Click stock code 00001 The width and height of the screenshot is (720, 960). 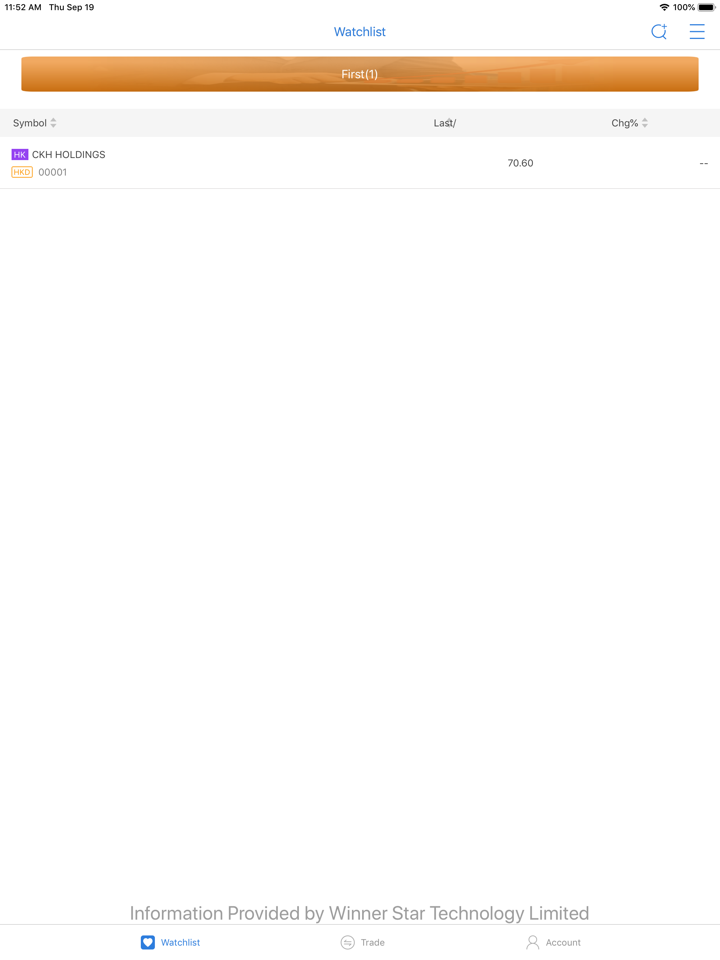coord(53,172)
